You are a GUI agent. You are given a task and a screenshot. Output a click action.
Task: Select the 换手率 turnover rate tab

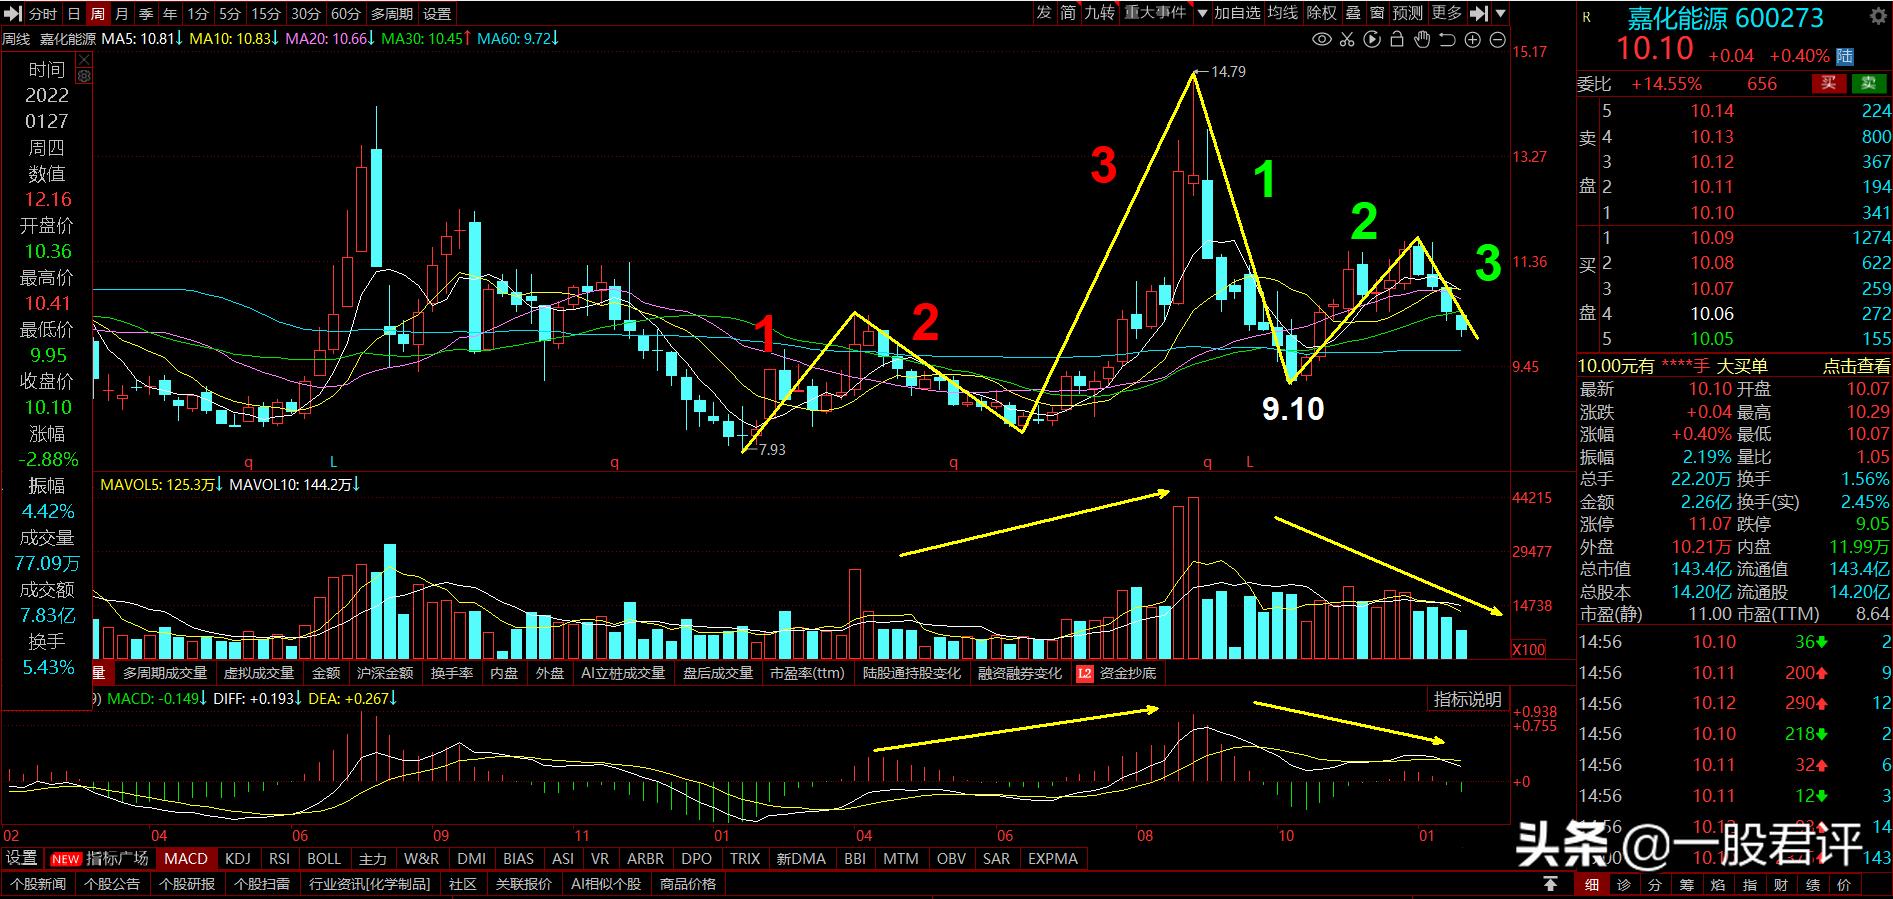click(452, 673)
